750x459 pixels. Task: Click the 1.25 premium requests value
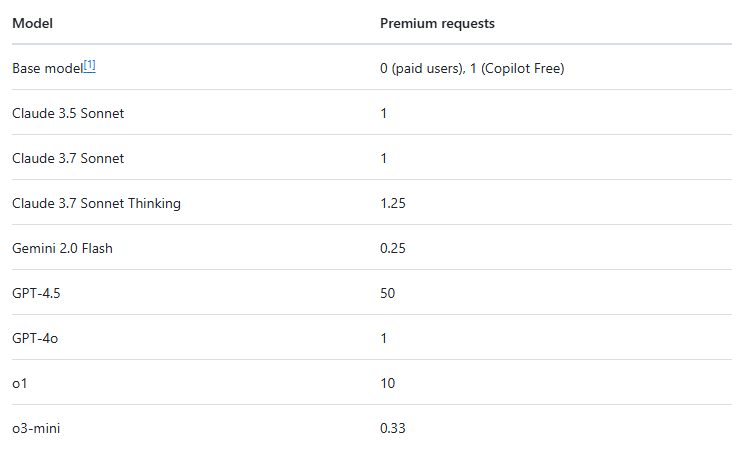pyautogui.click(x=393, y=204)
